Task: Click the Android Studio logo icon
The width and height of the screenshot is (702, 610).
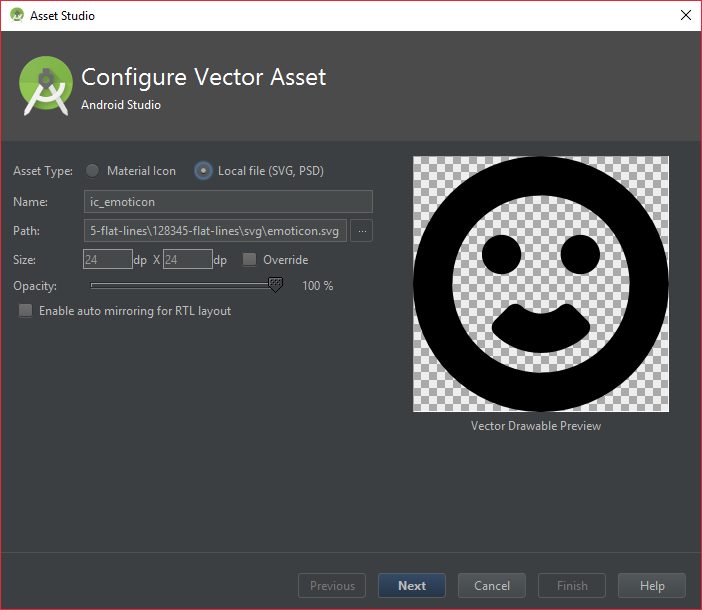Action: pos(45,86)
